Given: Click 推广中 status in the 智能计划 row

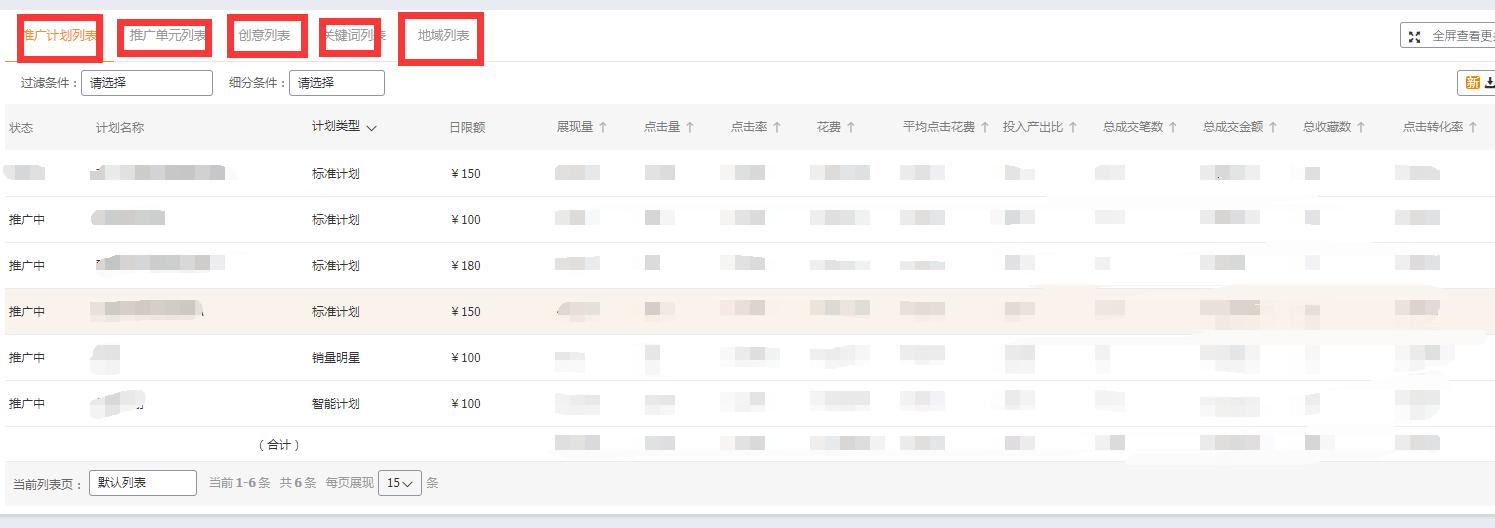Looking at the screenshot, I should coord(27,404).
